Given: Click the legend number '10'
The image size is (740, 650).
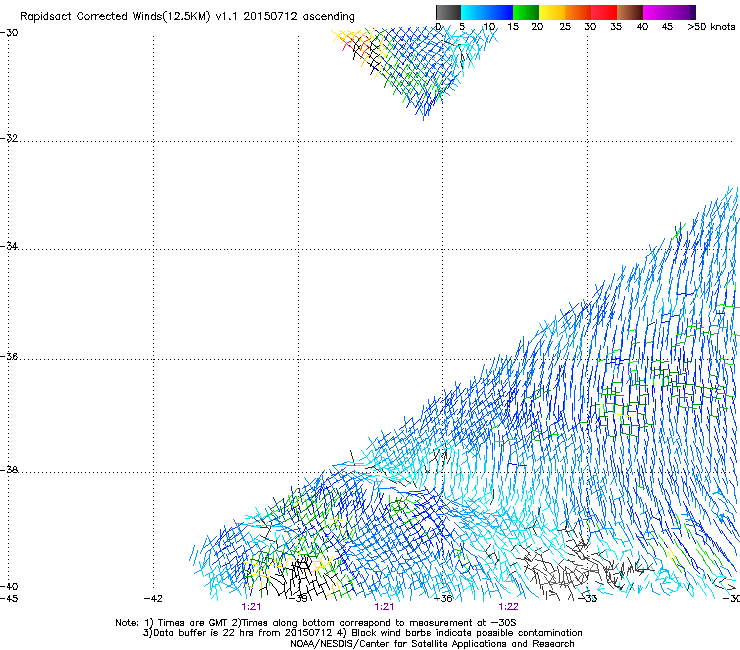Looking at the screenshot, I should click(489, 27).
